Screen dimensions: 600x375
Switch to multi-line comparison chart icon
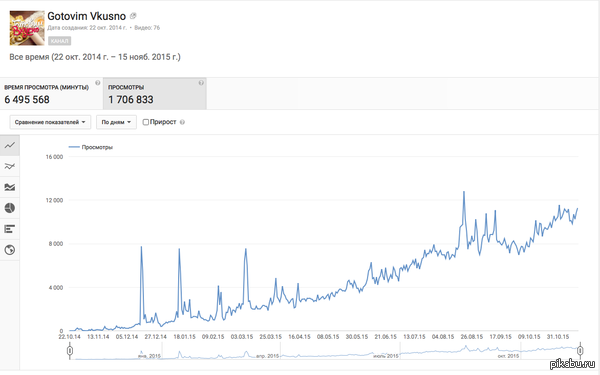click(x=10, y=166)
